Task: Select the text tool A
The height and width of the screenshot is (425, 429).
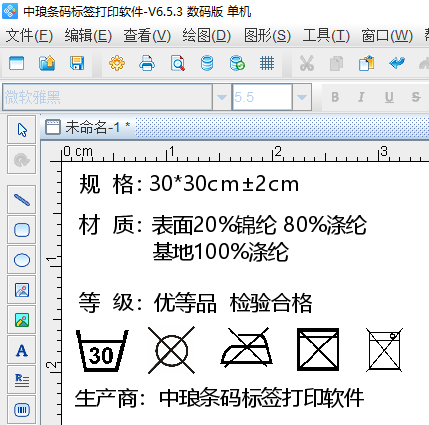Action: (x=22, y=350)
